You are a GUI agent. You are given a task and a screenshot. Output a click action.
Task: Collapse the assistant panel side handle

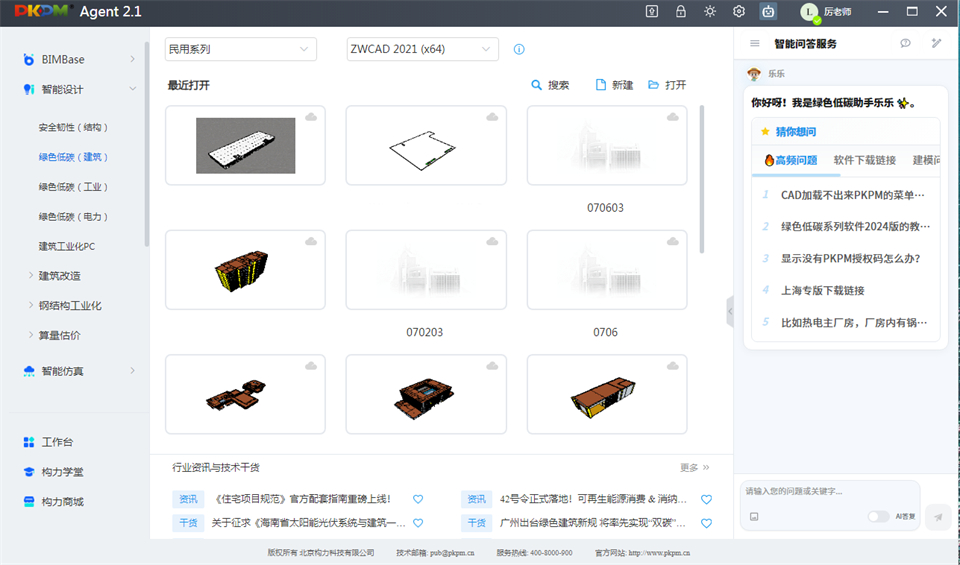pyautogui.click(x=730, y=311)
